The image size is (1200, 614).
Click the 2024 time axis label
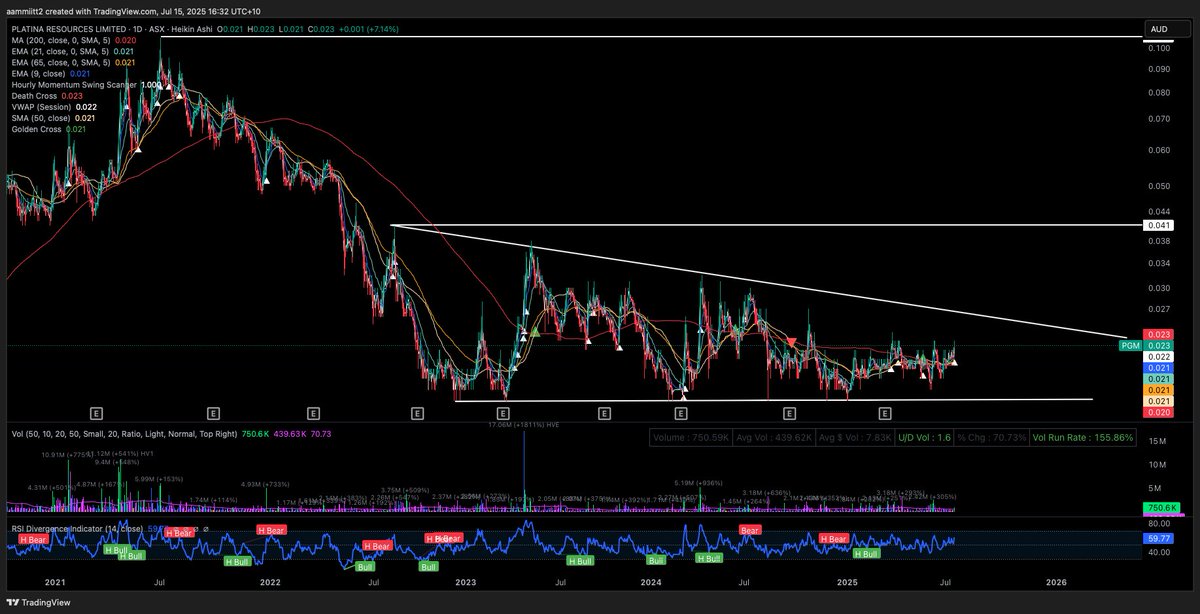(652, 581)
